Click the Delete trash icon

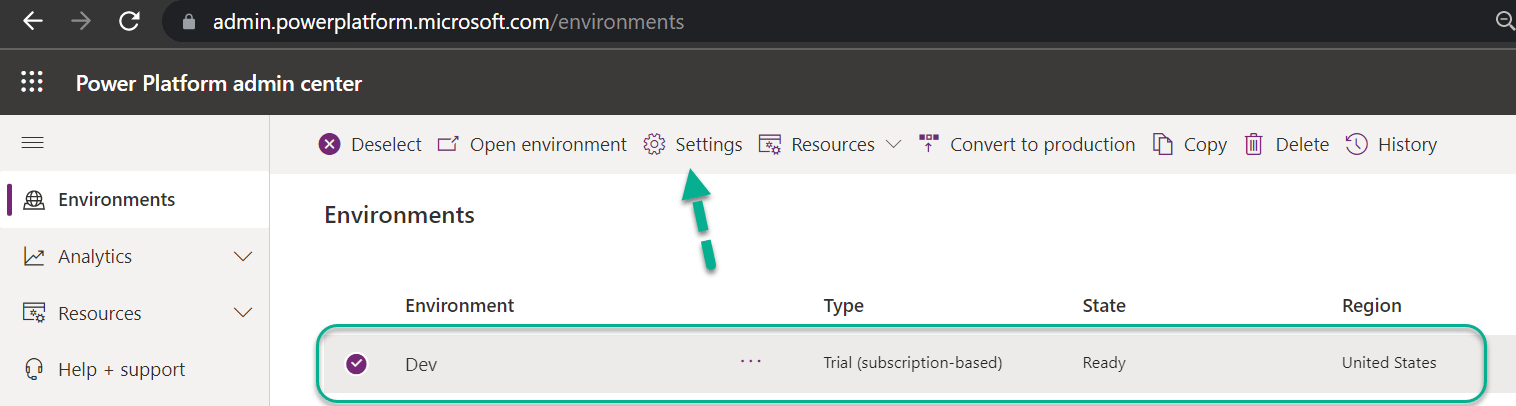(1254, 145)
